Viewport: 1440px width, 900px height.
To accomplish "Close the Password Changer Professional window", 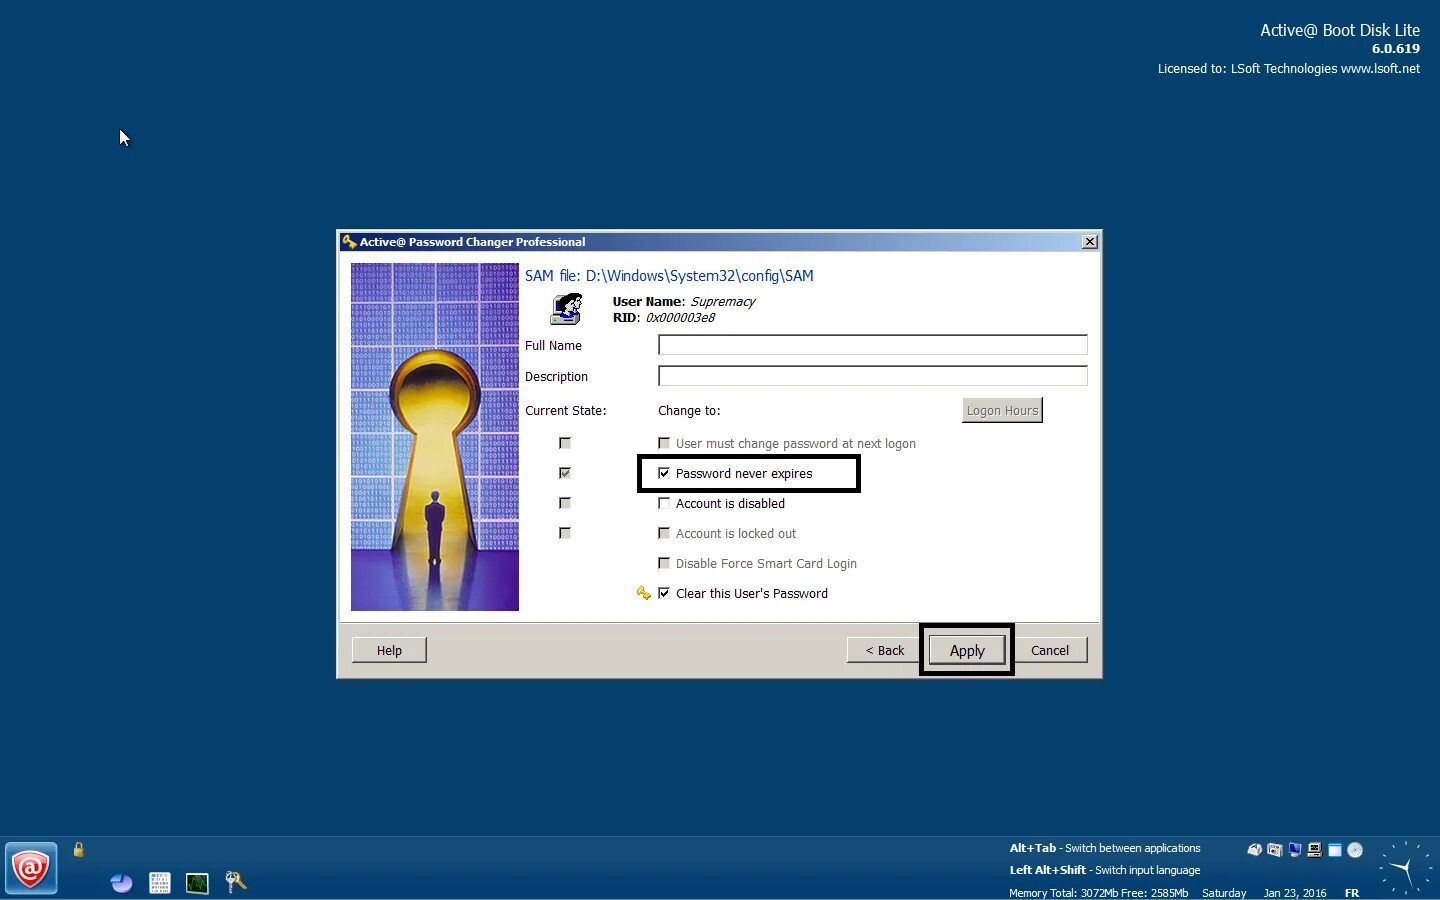I will tap(1090, 242).
